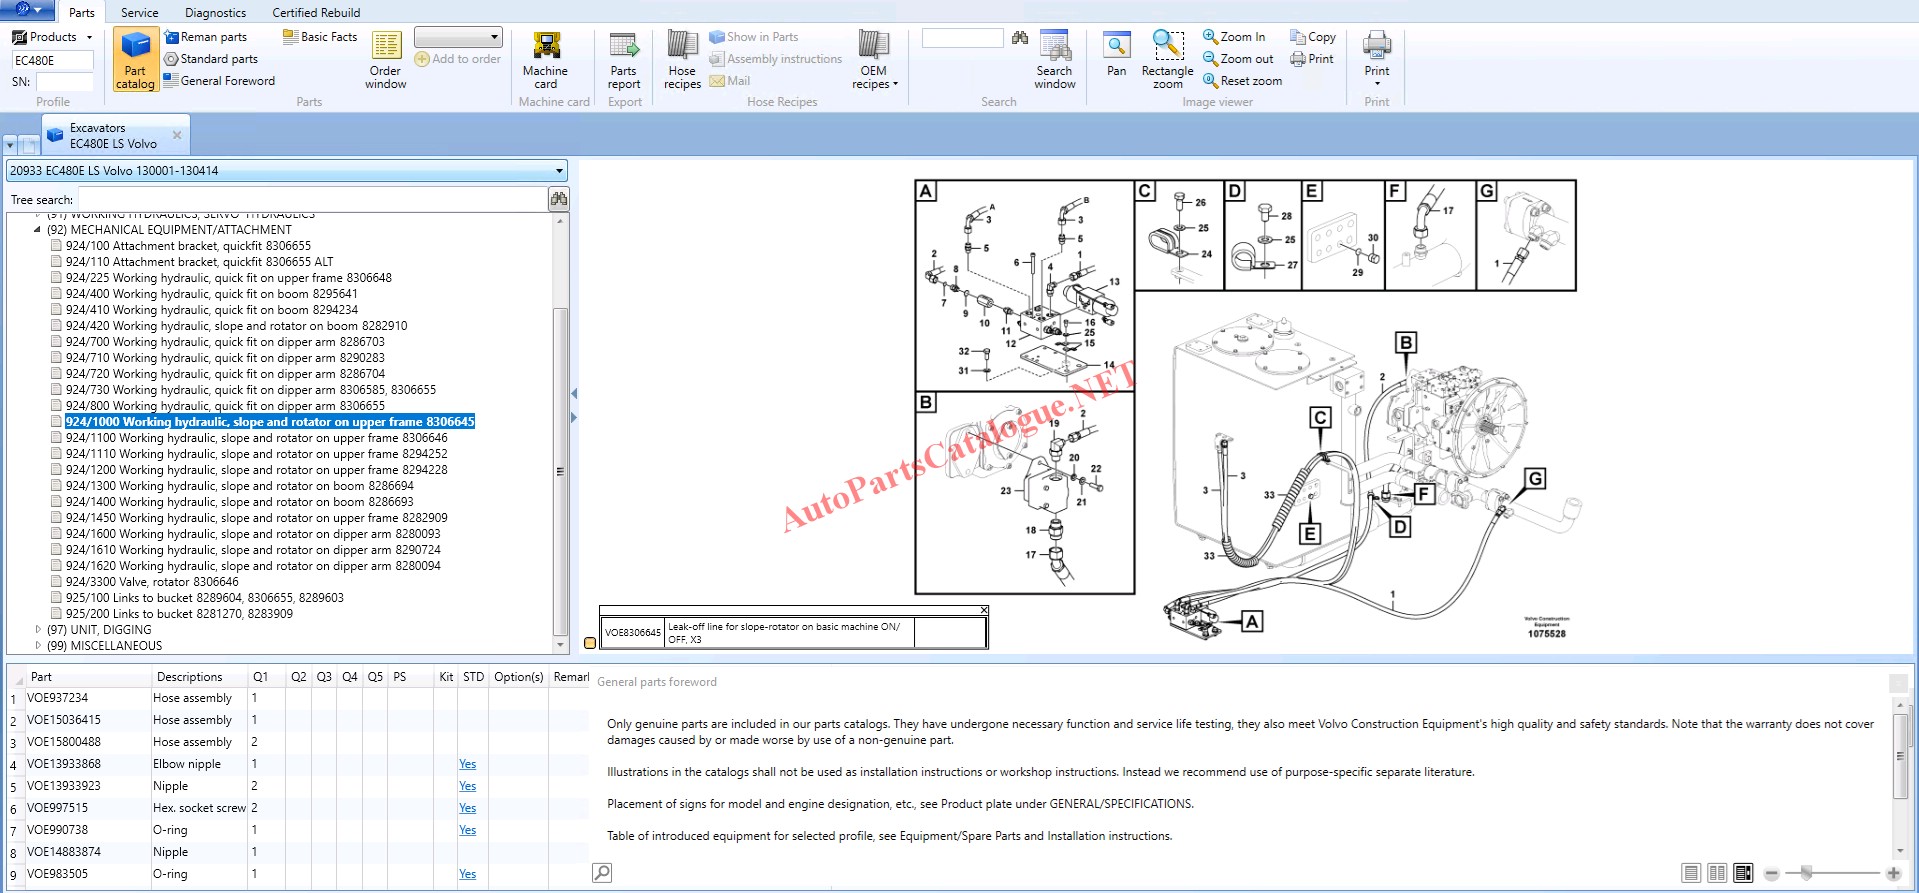Open the Machine card
Screen dimensions: 1919x893
545,61
